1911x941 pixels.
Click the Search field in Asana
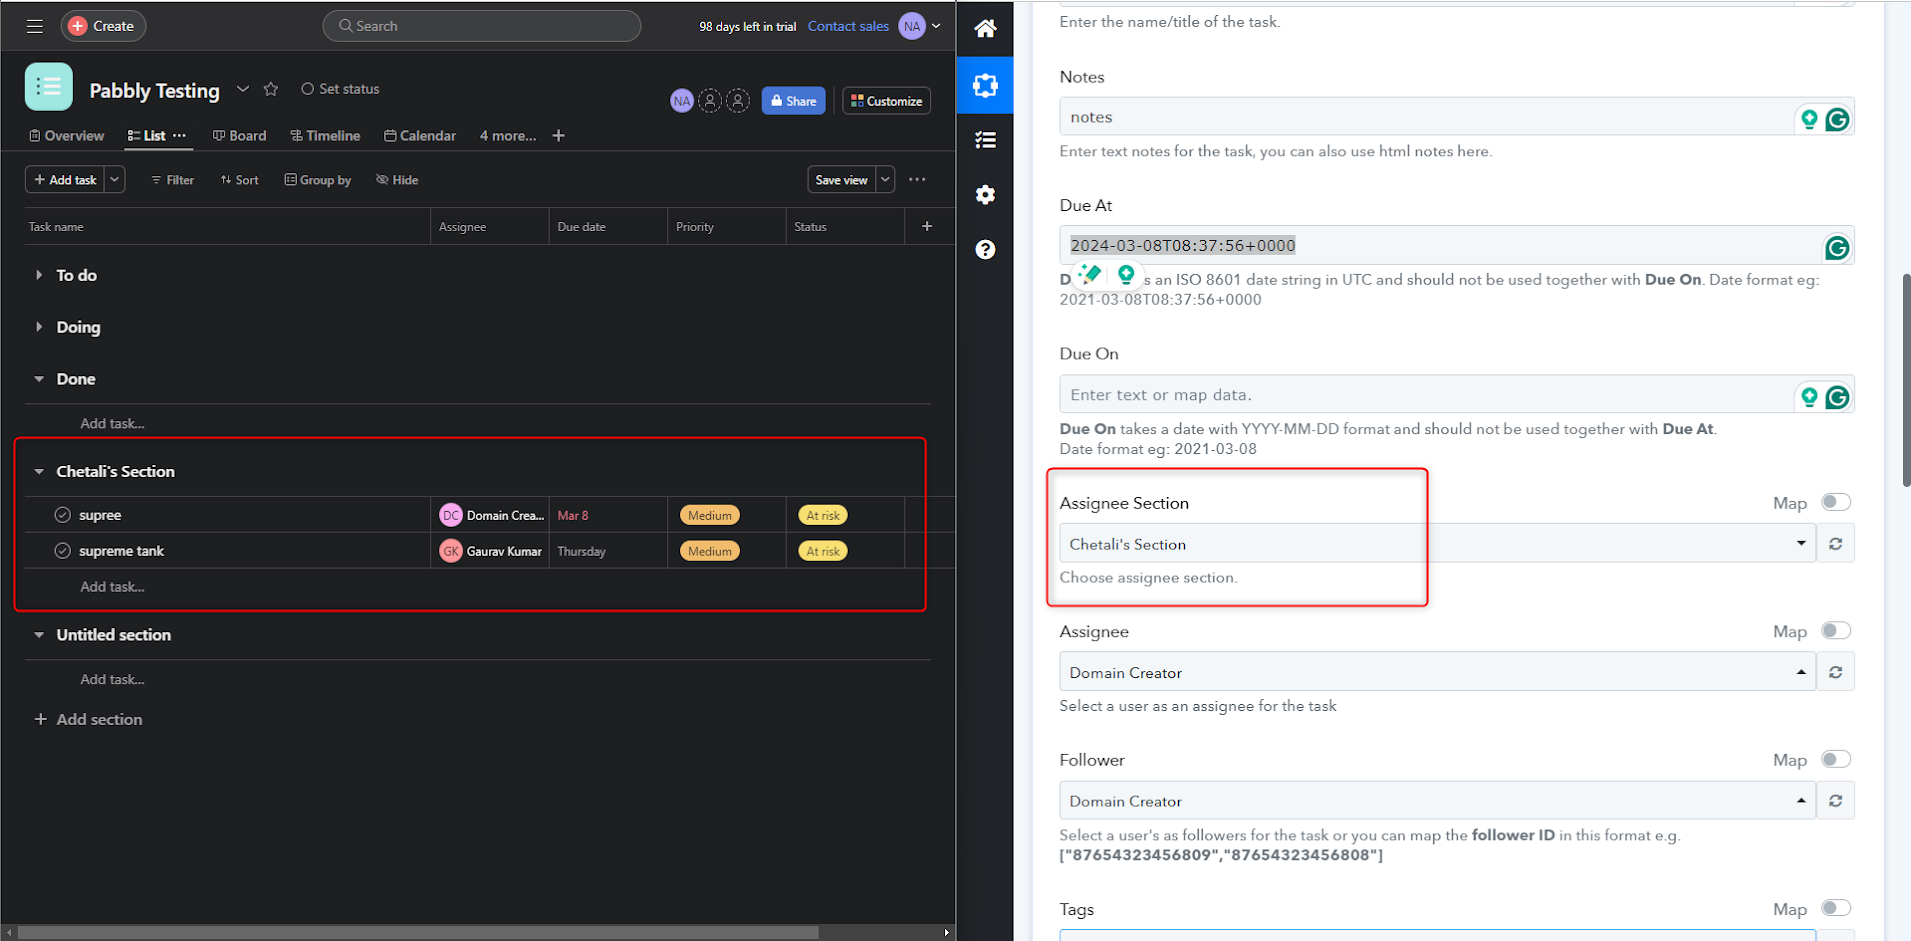coord(481,26)
